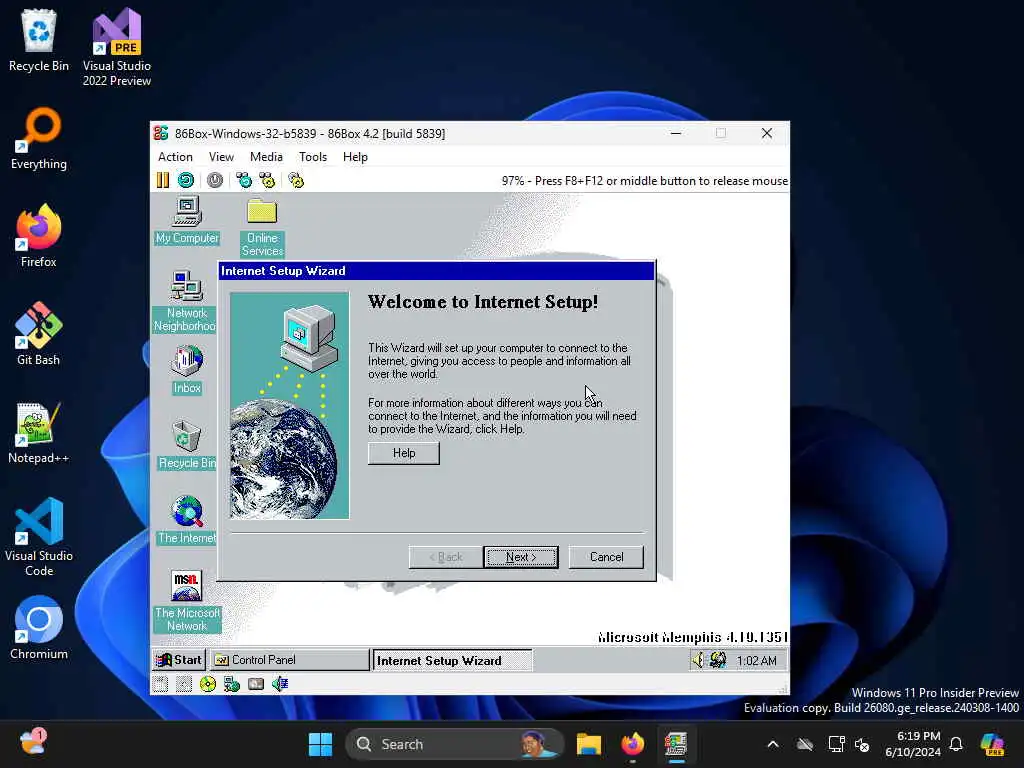Click the 86Box icon on Windows taskbar
The image size is (1024, 768).
pos(676,744)
